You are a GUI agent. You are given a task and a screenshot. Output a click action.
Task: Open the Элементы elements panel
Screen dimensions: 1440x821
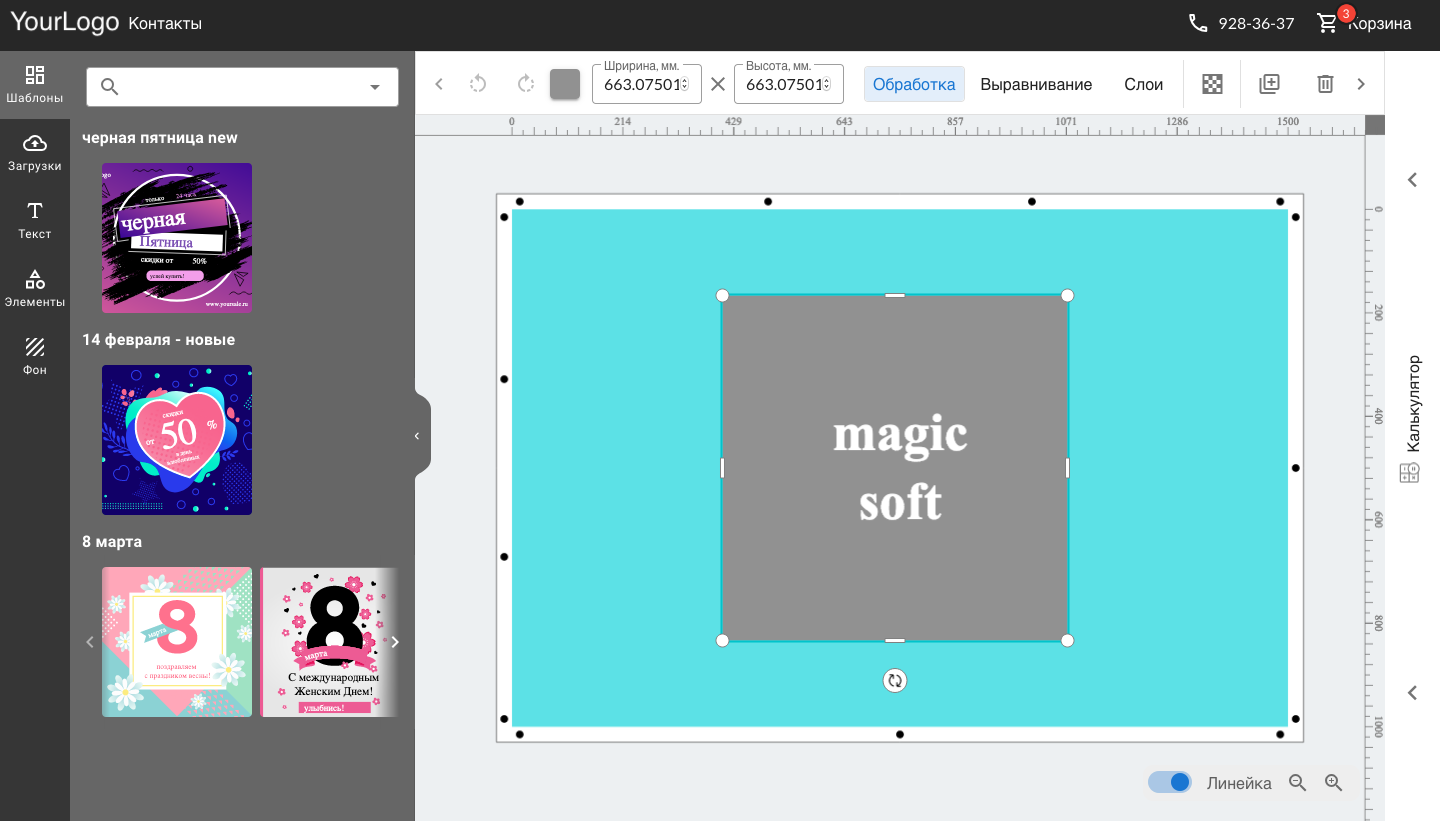coord(35,289)
